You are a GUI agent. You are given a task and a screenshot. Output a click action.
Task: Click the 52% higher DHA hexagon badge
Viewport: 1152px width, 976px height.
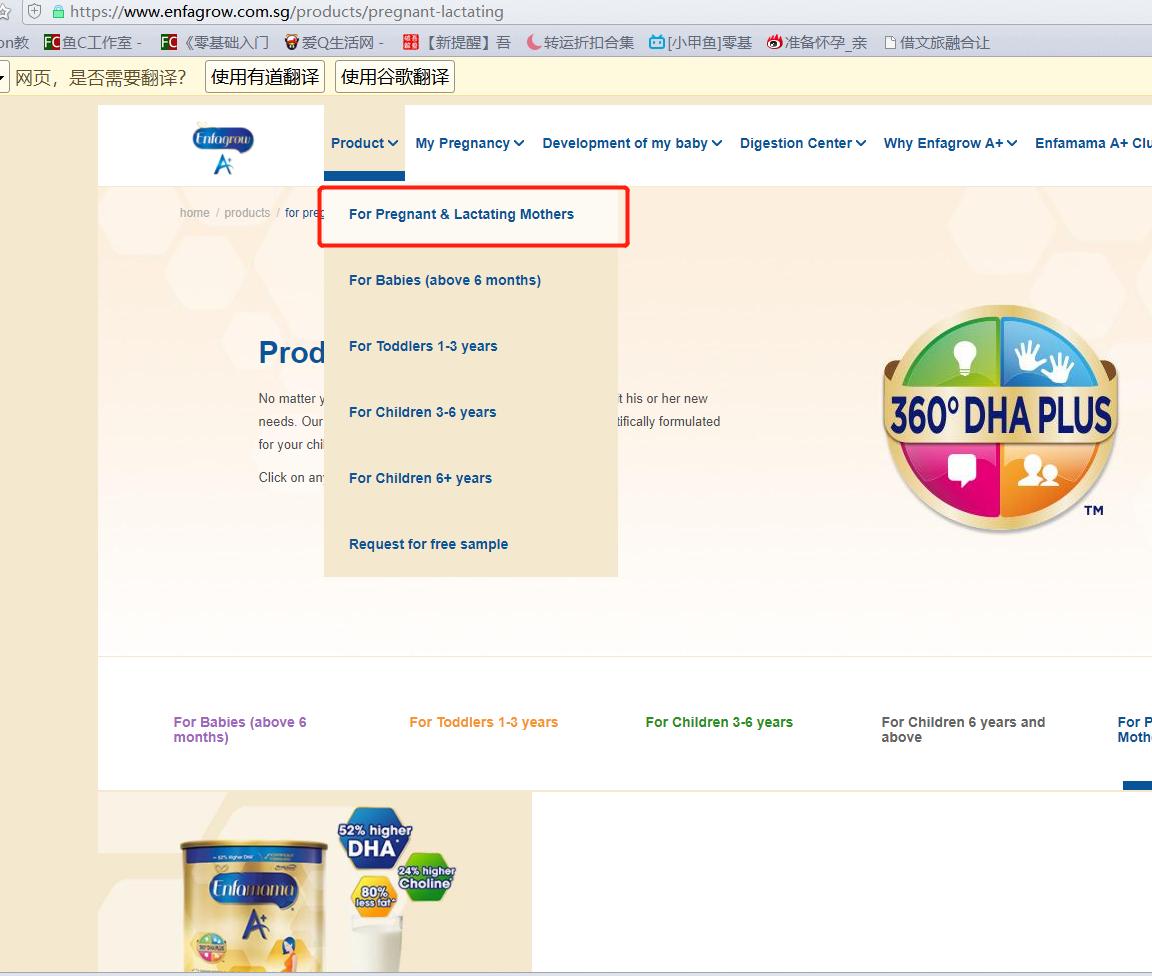[375, 840]
